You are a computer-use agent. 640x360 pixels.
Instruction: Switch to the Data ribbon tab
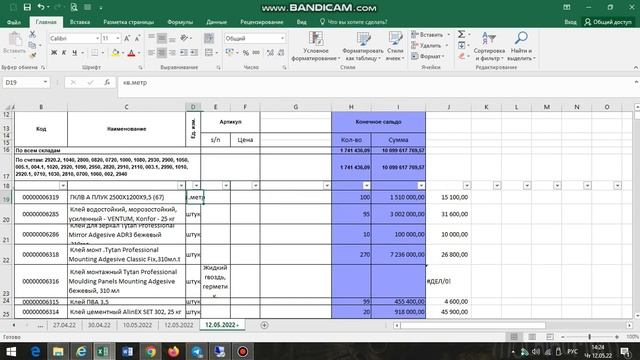pos(216,22)
